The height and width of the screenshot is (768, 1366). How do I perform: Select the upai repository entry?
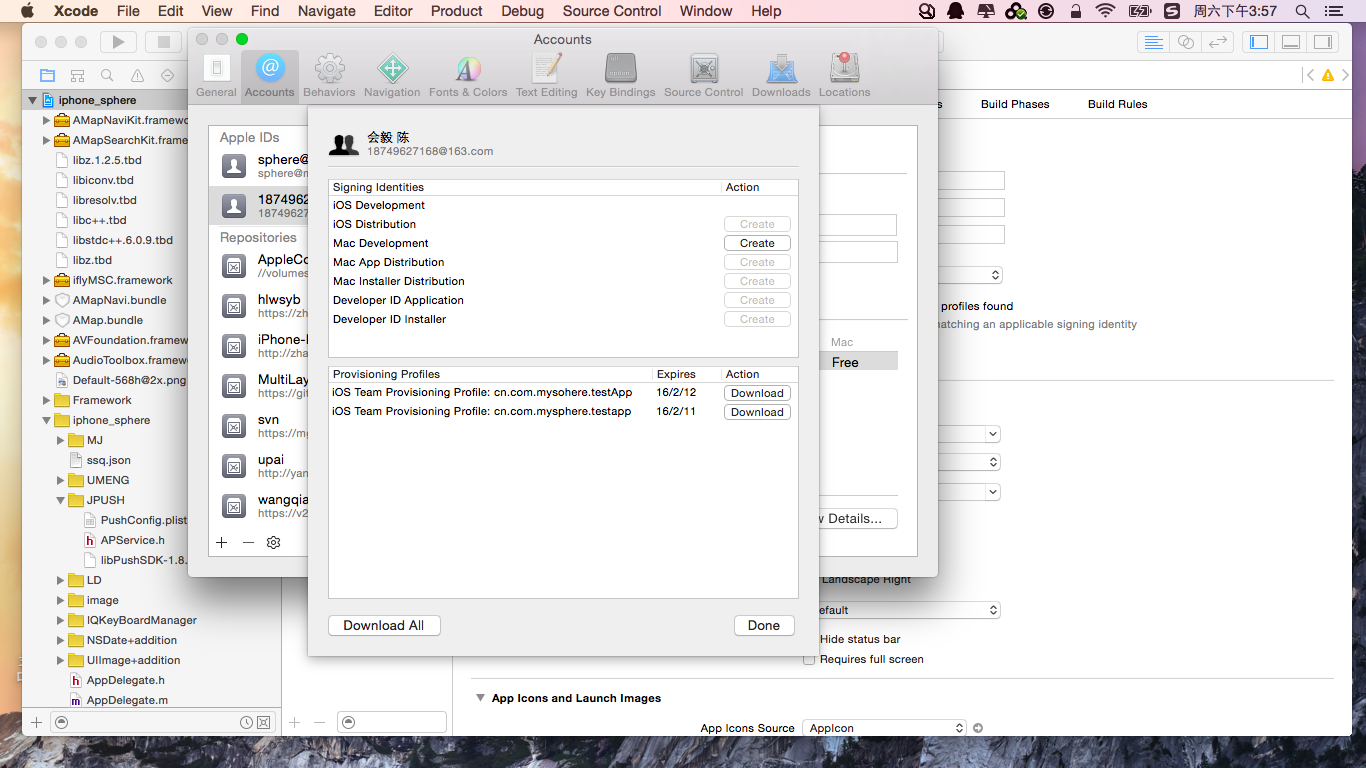[259, 466]
